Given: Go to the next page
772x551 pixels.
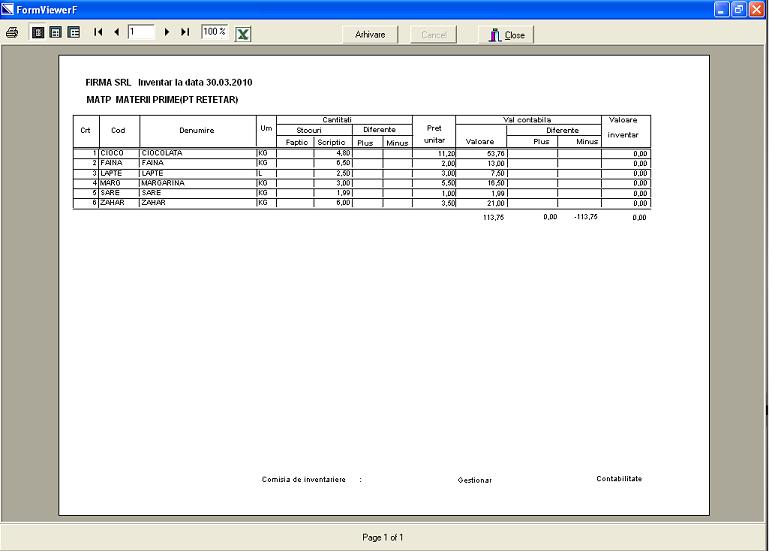Looking at the screenshot, I should [x=167, y=33].
